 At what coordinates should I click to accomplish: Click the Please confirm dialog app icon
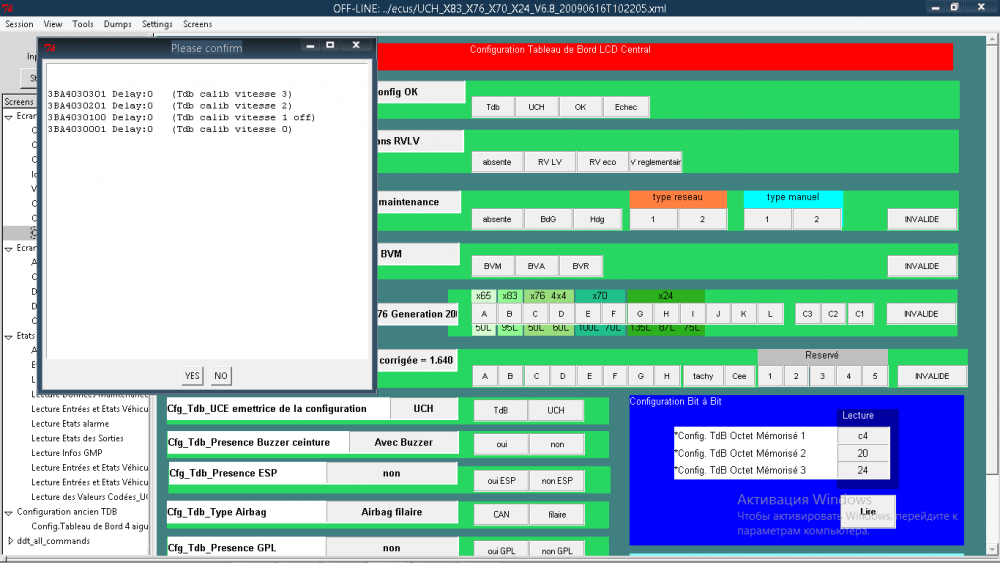click(x=50, y=48)
